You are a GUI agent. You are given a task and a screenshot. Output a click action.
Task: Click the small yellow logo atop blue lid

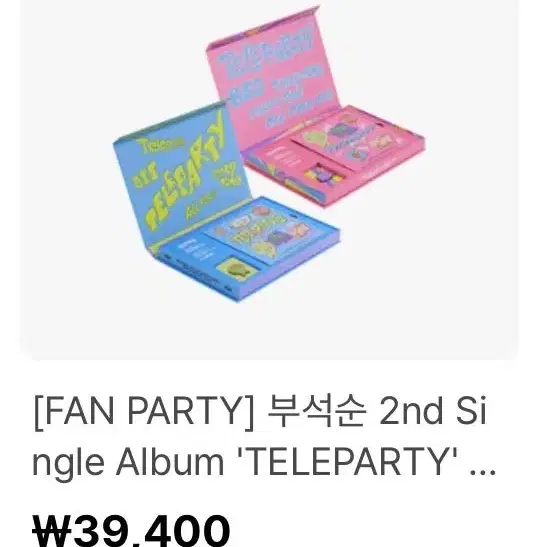160,144
